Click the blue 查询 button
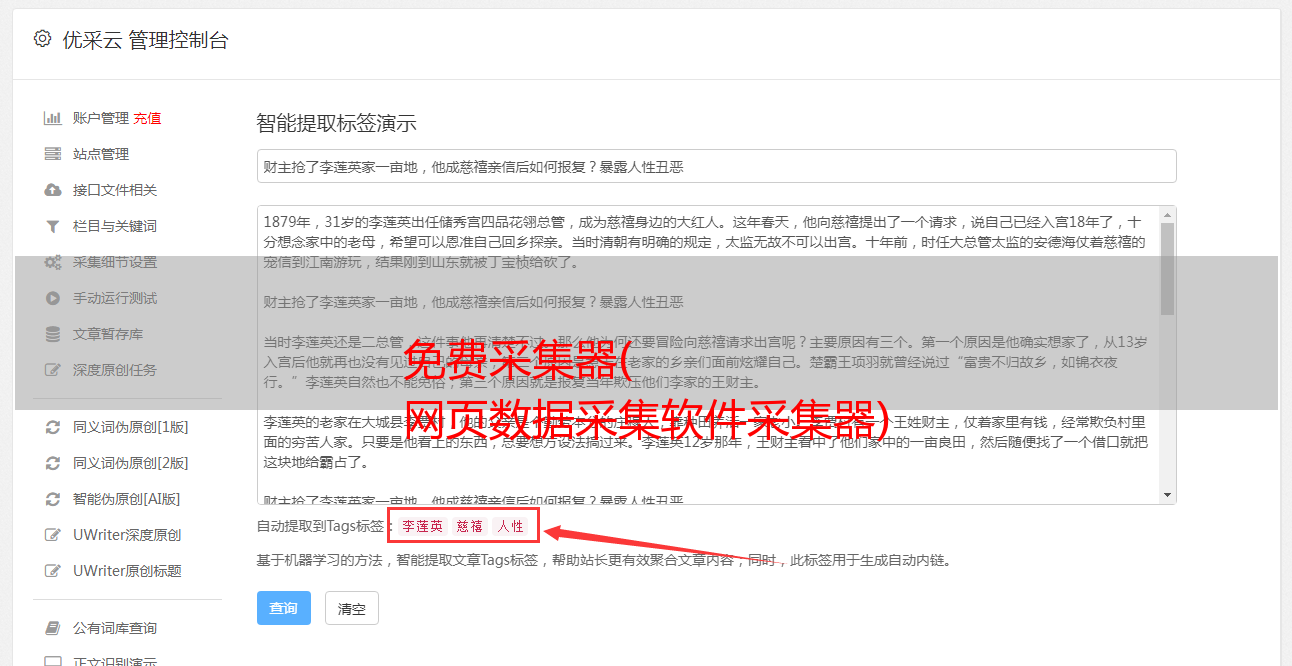This screenshot has height=666, width=1292. point(284,608)
